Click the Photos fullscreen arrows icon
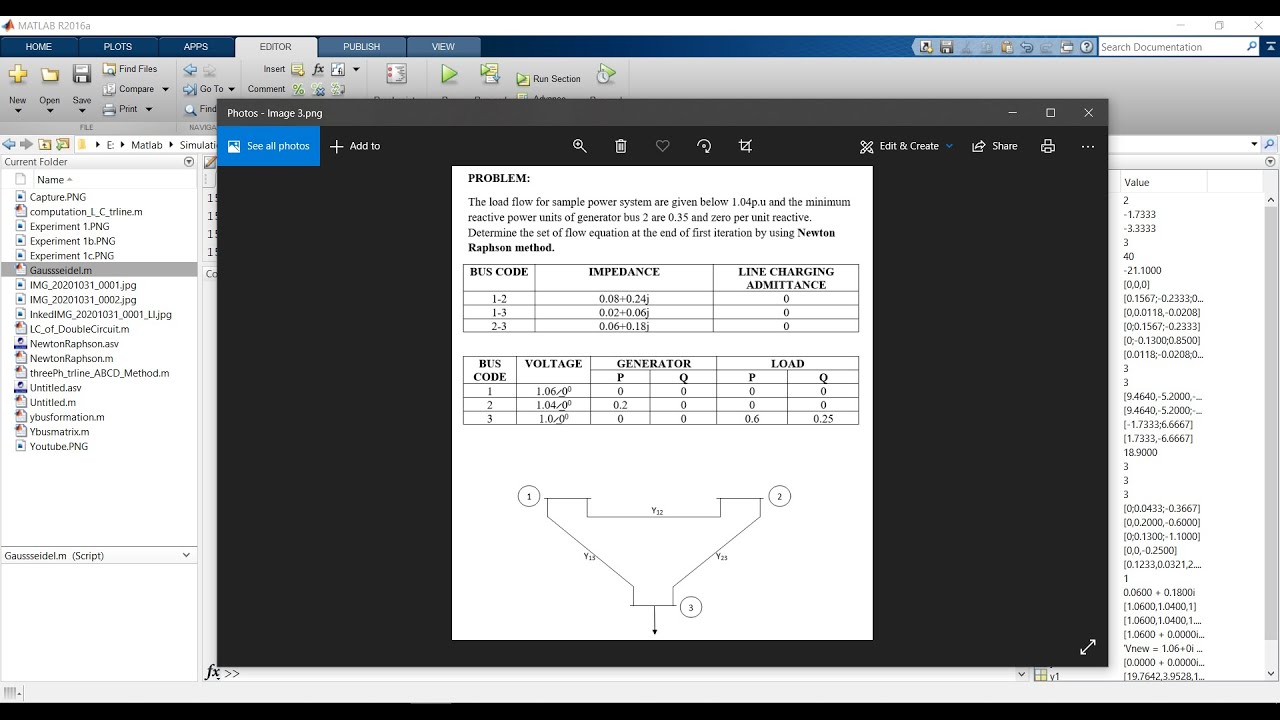 click(1088, 647)
